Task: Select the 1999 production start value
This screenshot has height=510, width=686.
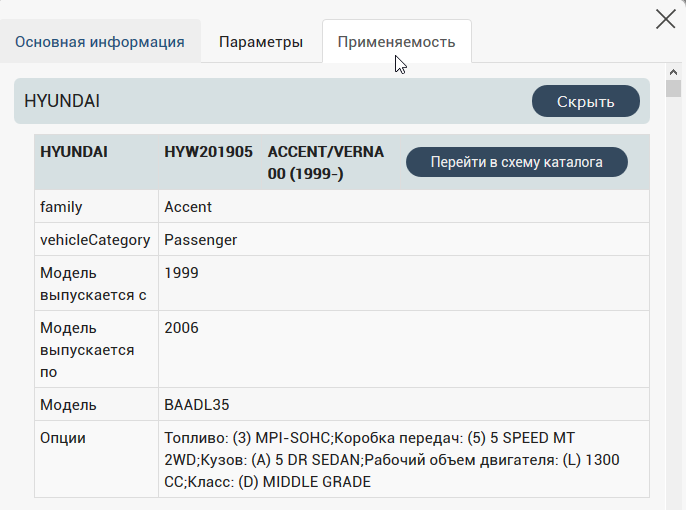Action: (x=181, y=273)
